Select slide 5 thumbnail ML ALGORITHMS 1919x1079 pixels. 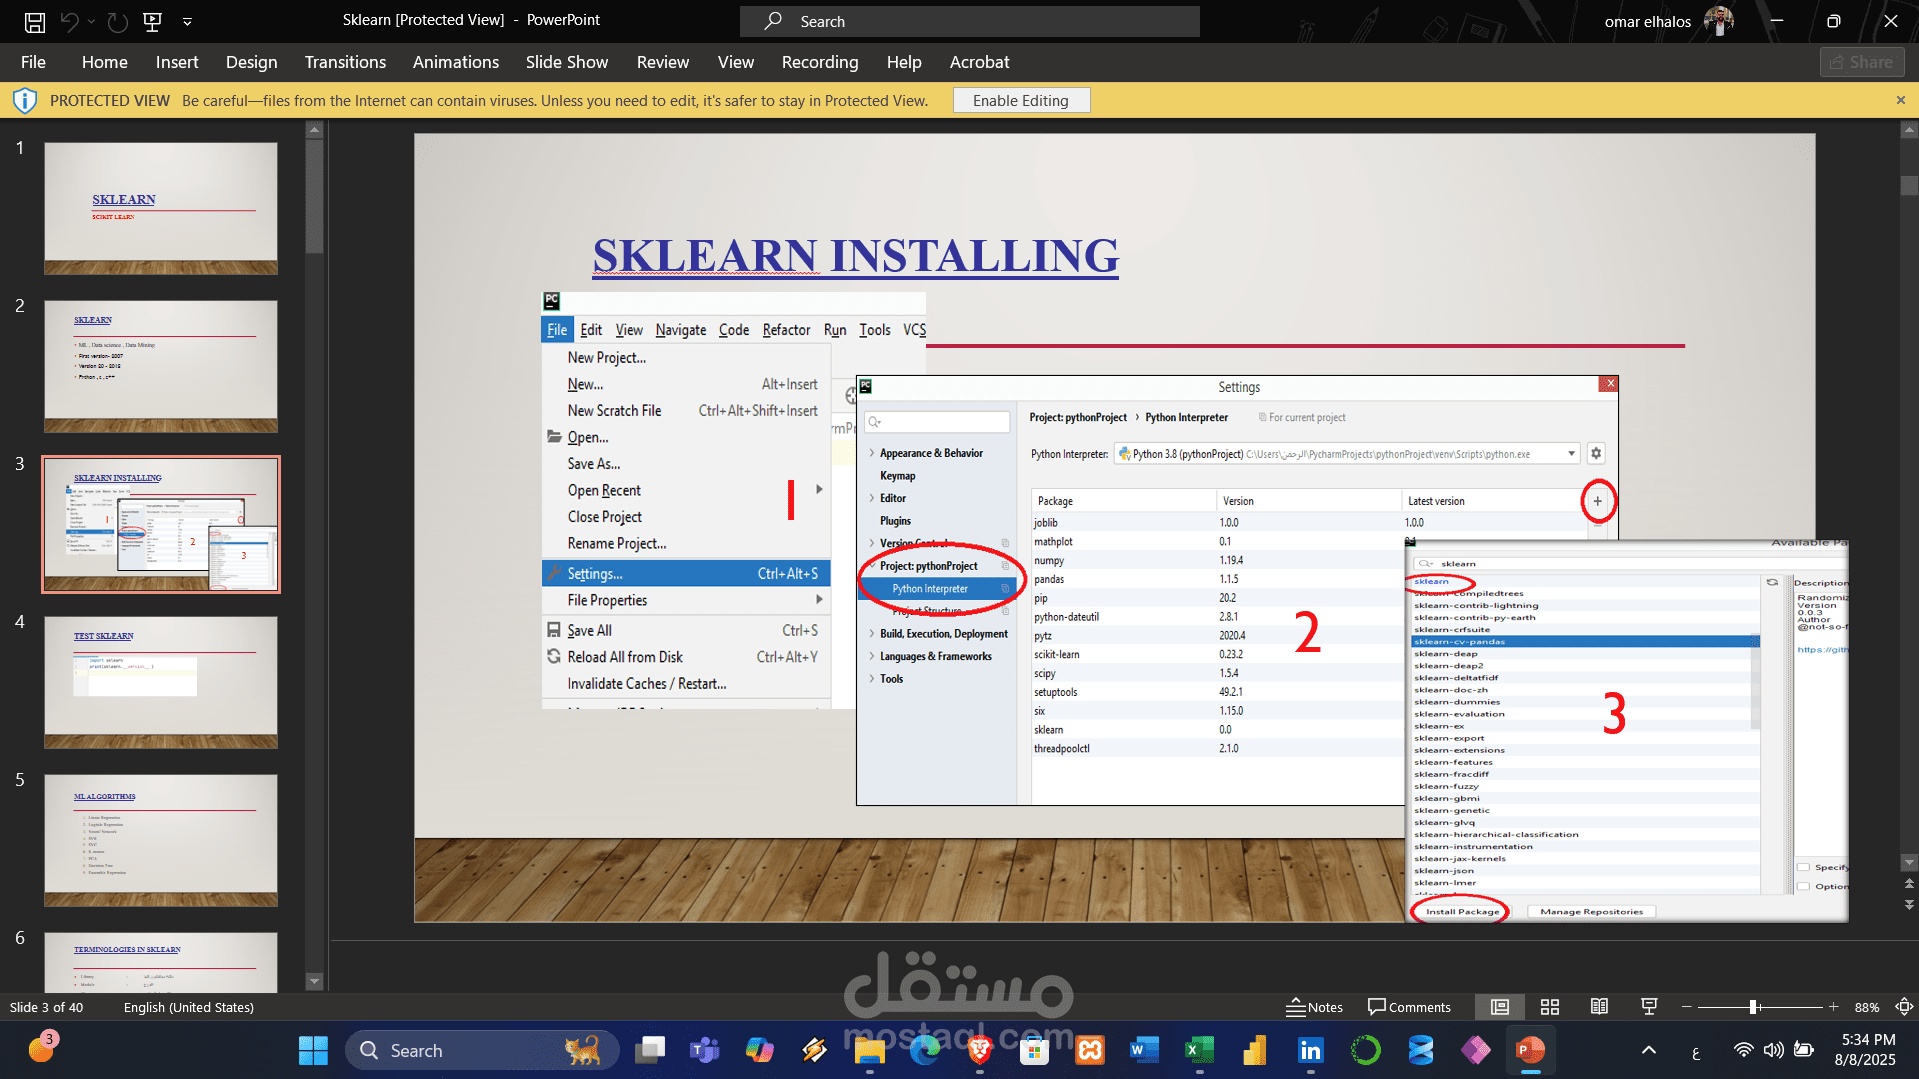[161, 840]
